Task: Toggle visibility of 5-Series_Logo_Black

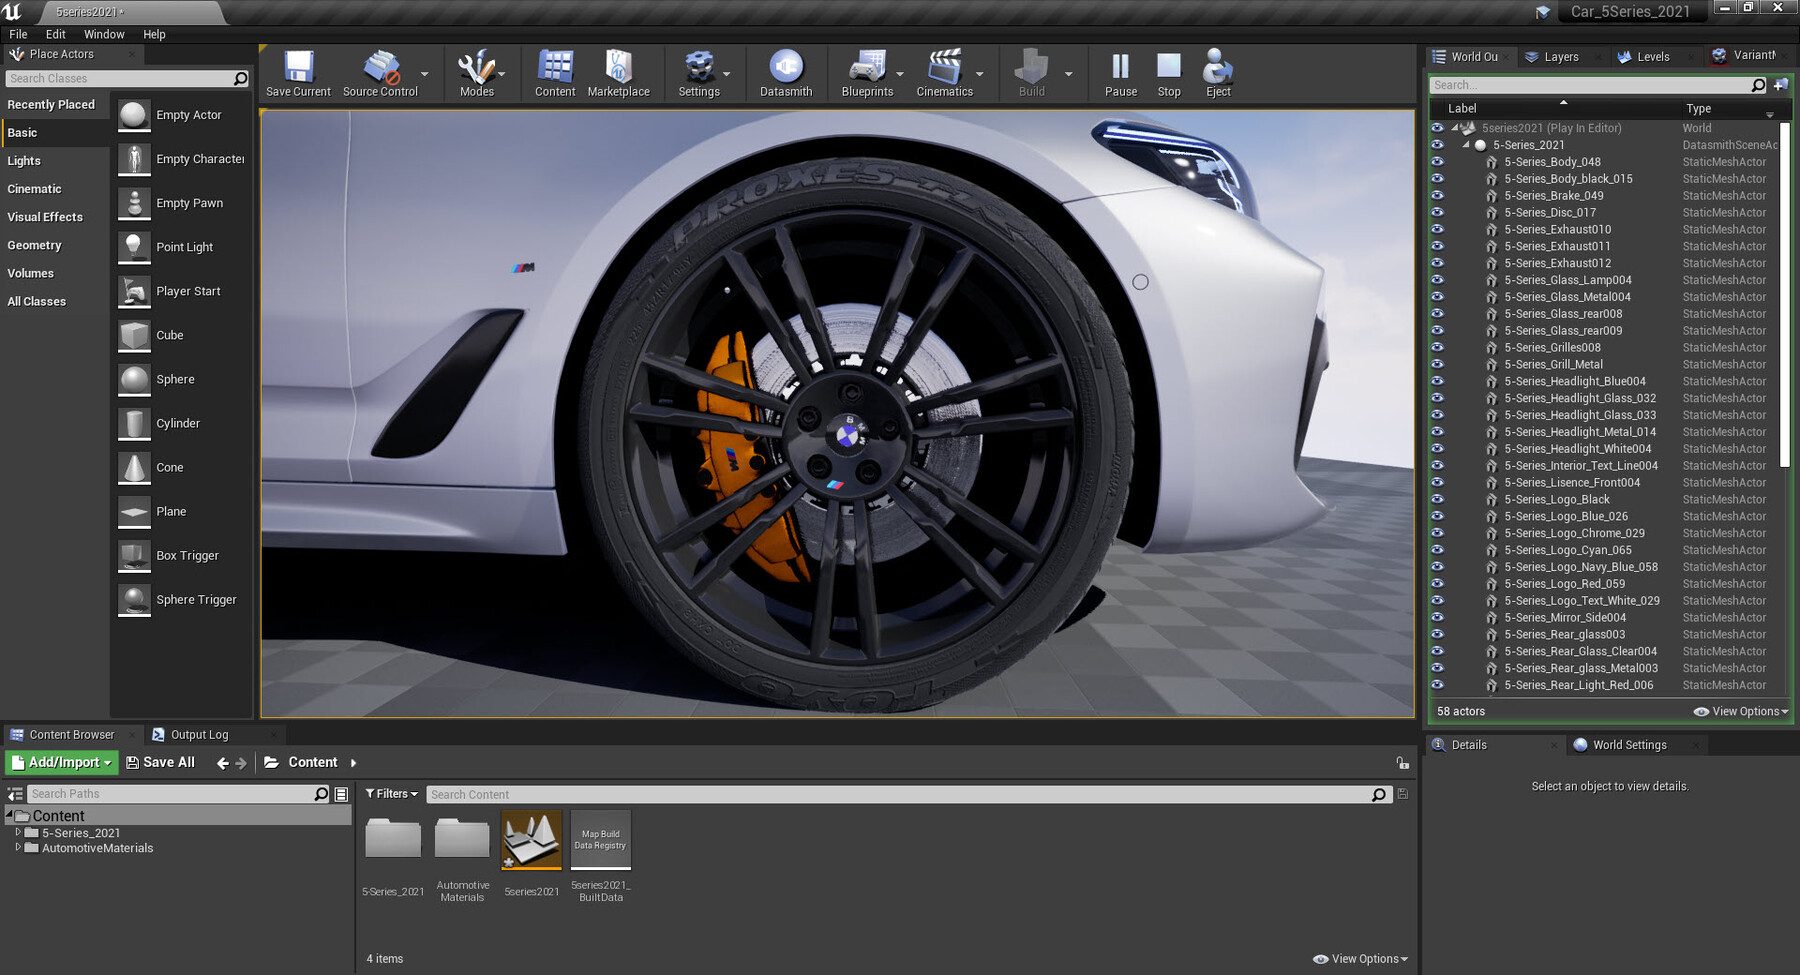Action: (x=1437, y=499)
